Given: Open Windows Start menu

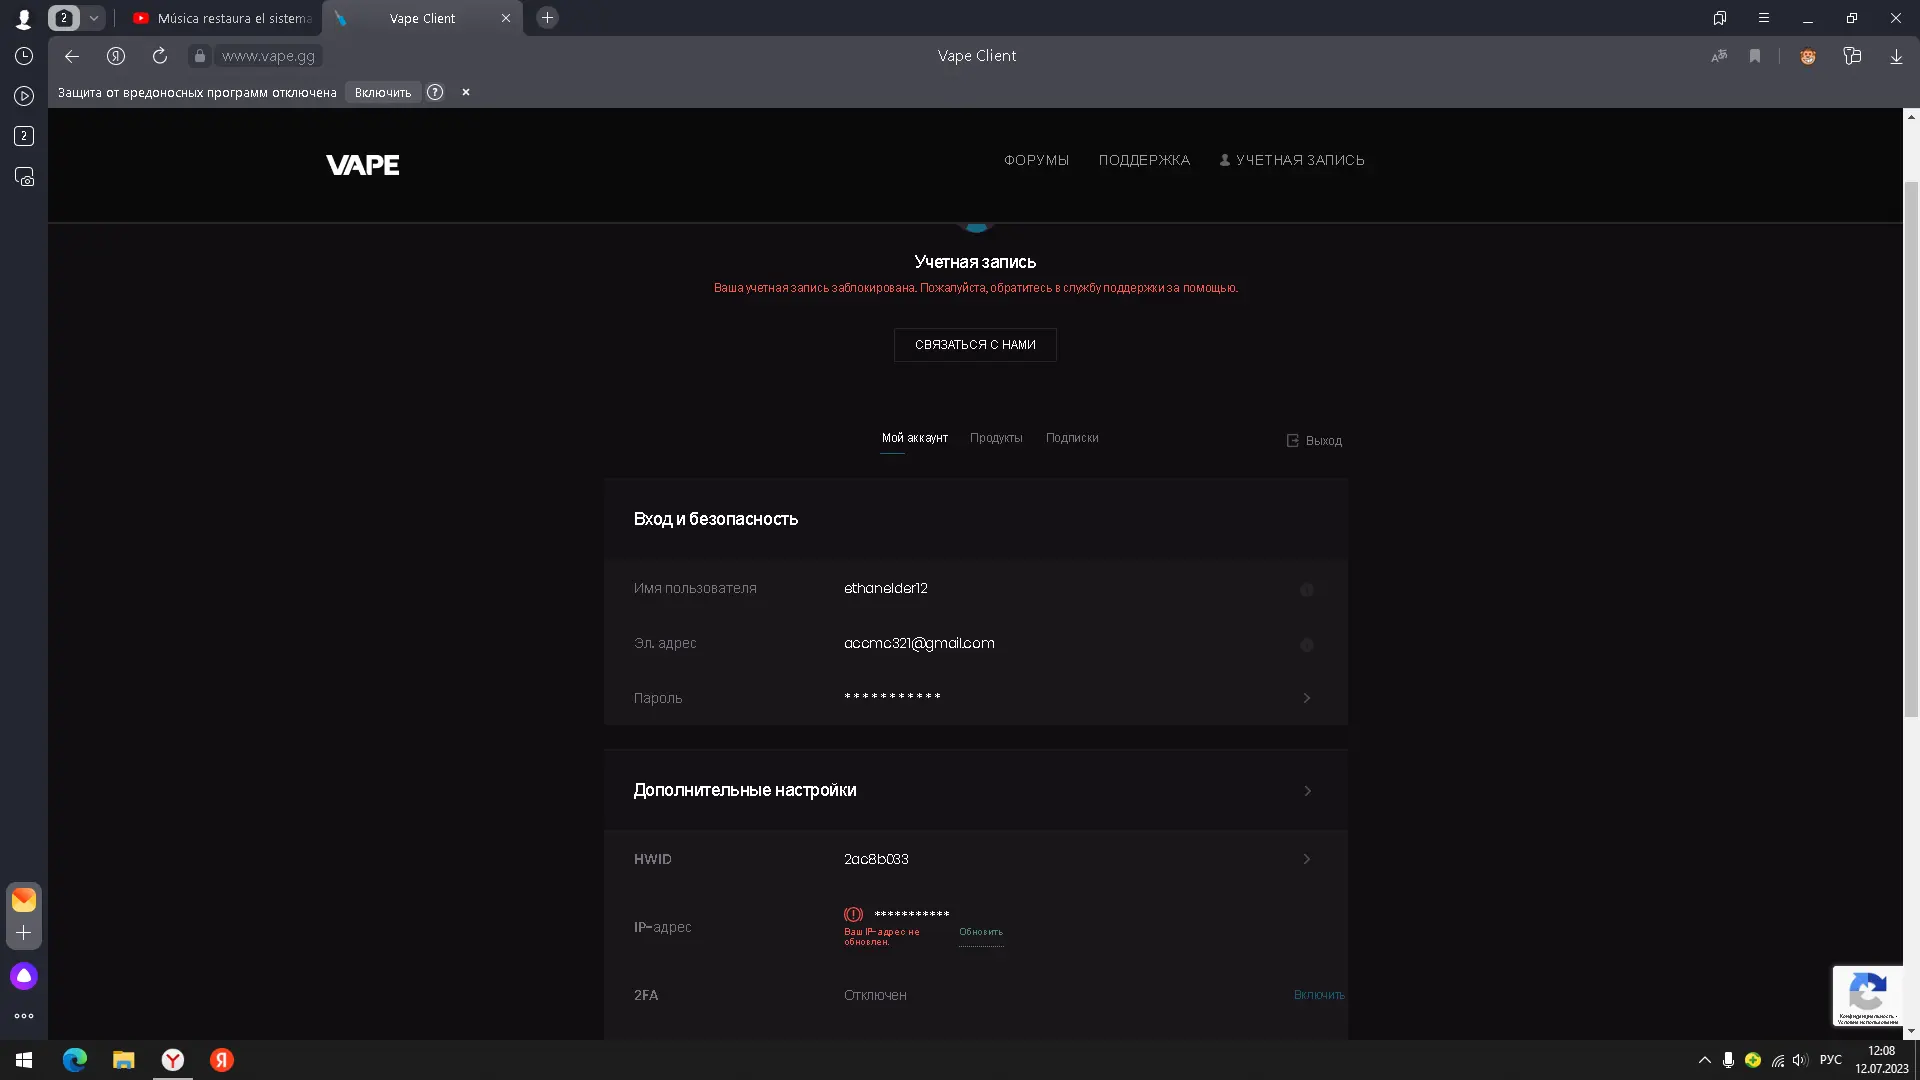Looking at the screenshot, I should [24, 1060].
